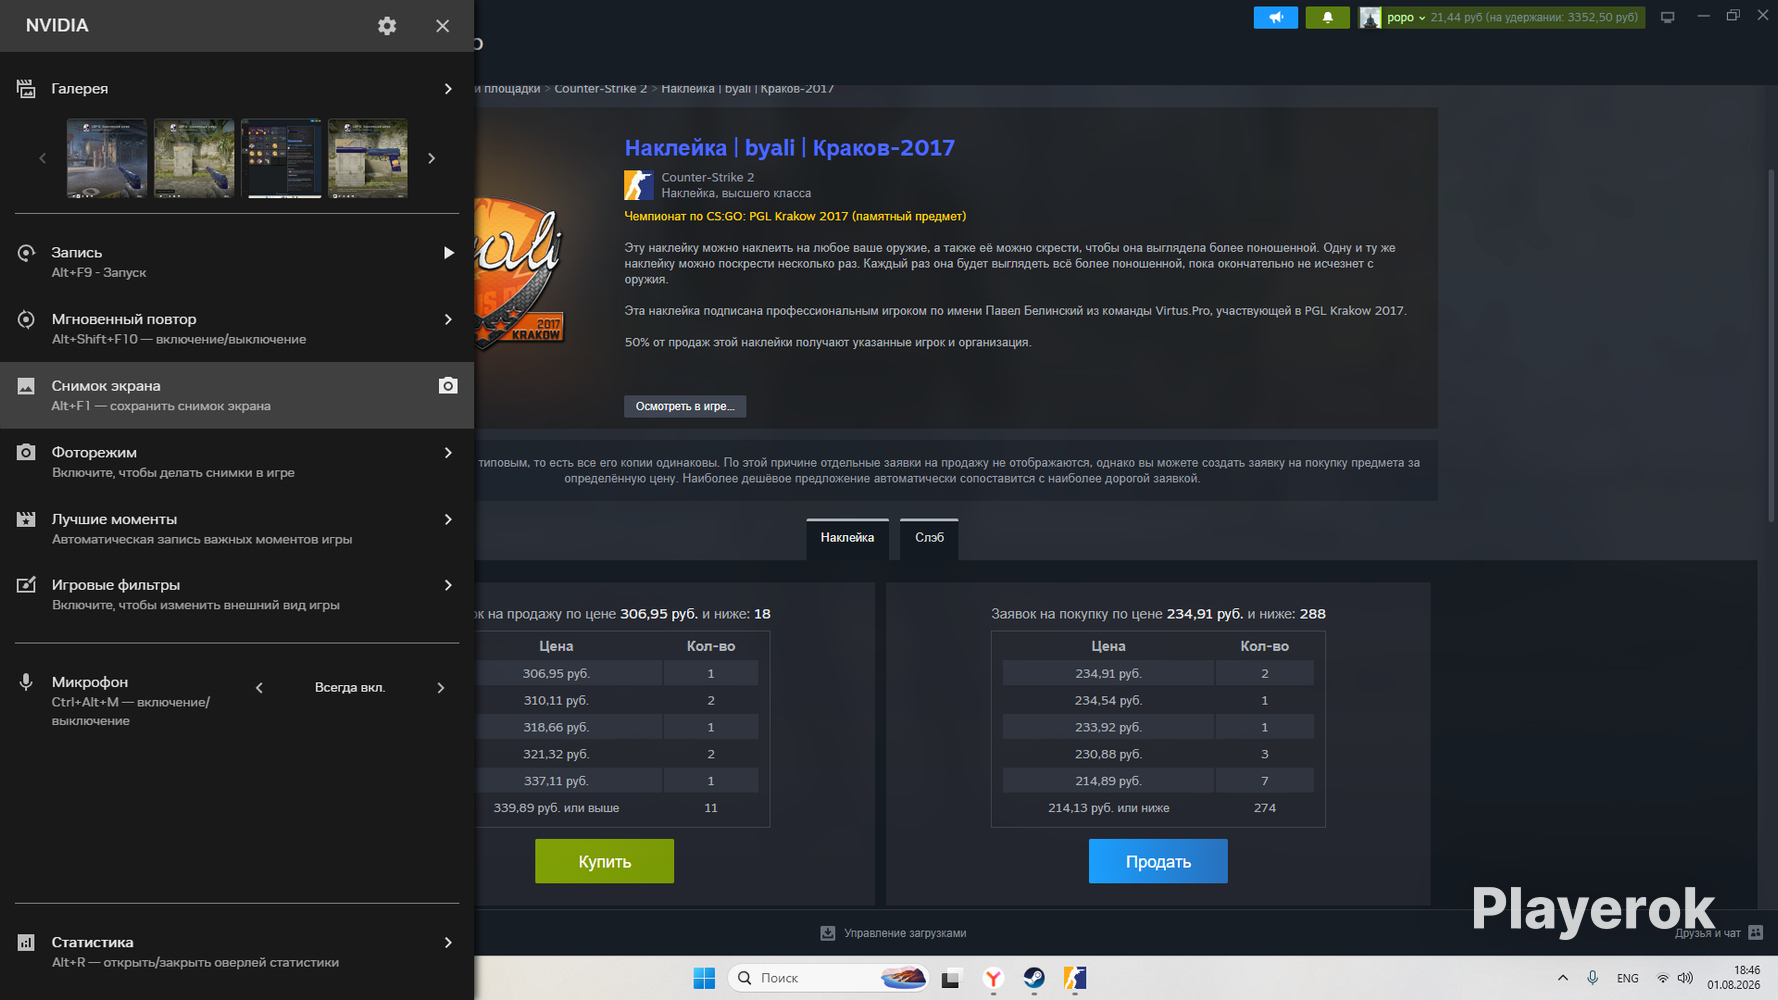Switch to the Слэб tab
This screenshot has width=1778, height=1000.
pyautogui.click(x=929, y=538)
